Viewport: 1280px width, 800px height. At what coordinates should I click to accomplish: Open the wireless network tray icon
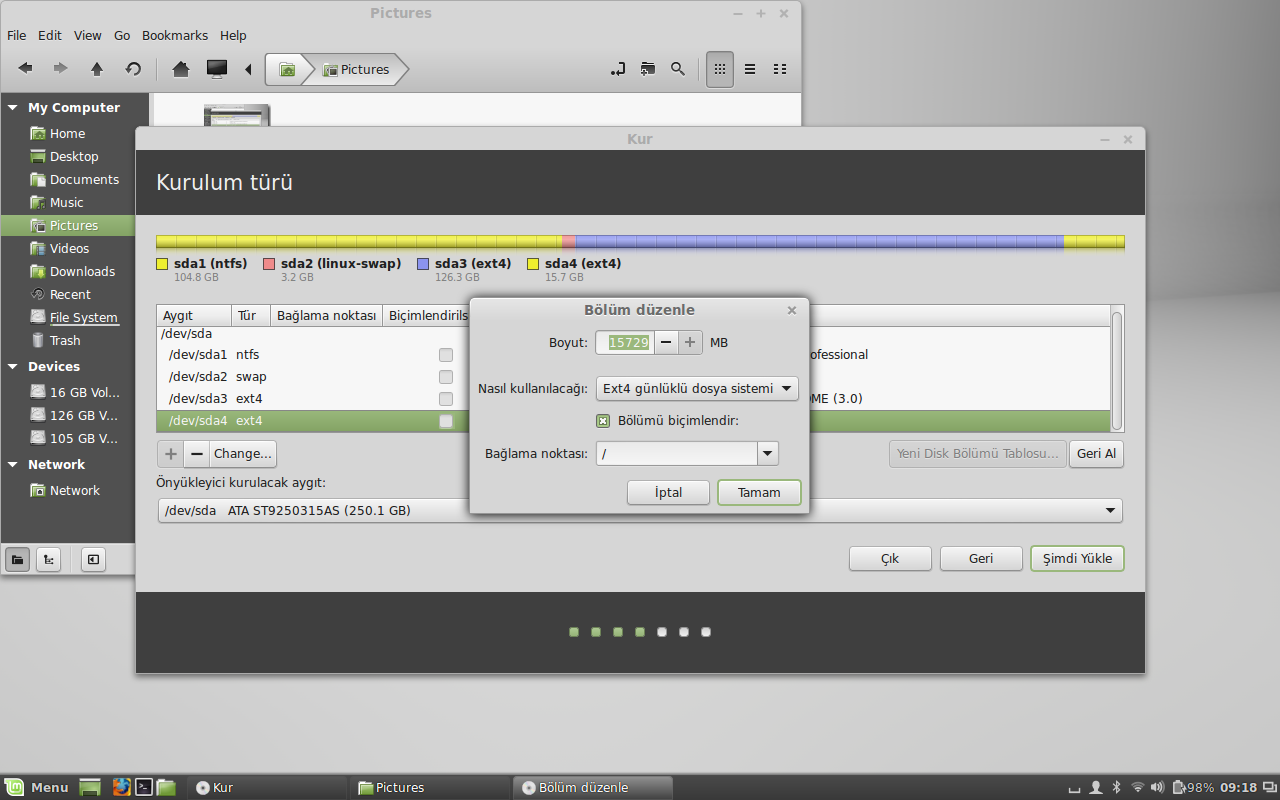pos(1138,787)
